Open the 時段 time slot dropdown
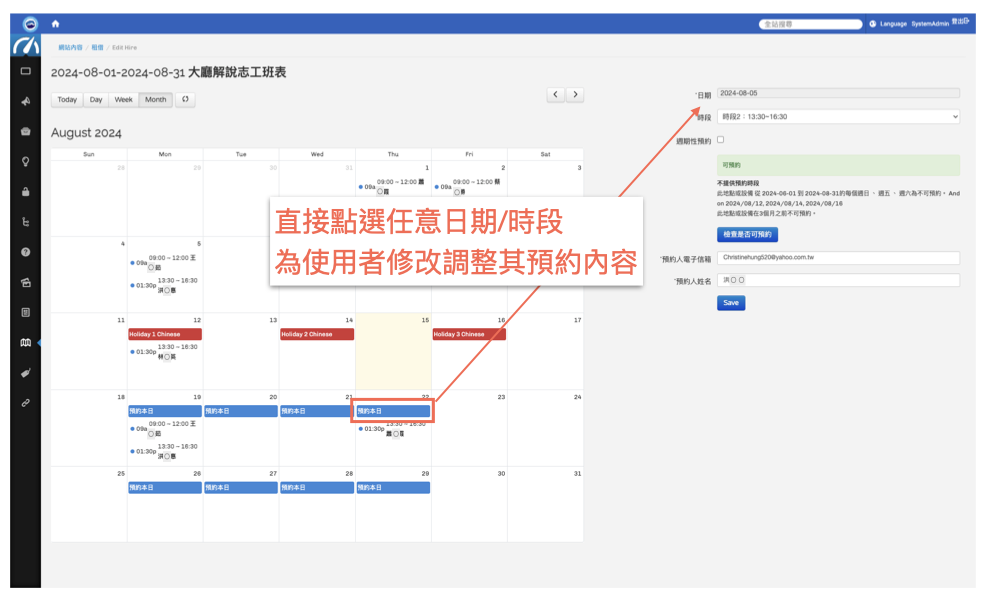Image resolution: width=990 pixels, height=600 pixels. click(838, 117)
